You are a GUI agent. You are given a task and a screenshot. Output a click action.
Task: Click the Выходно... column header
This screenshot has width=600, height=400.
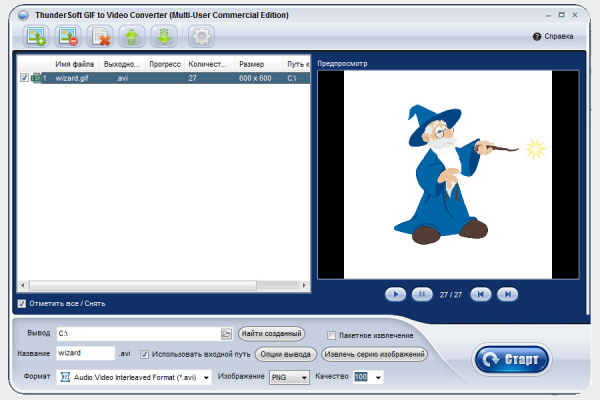pos(122,64)
